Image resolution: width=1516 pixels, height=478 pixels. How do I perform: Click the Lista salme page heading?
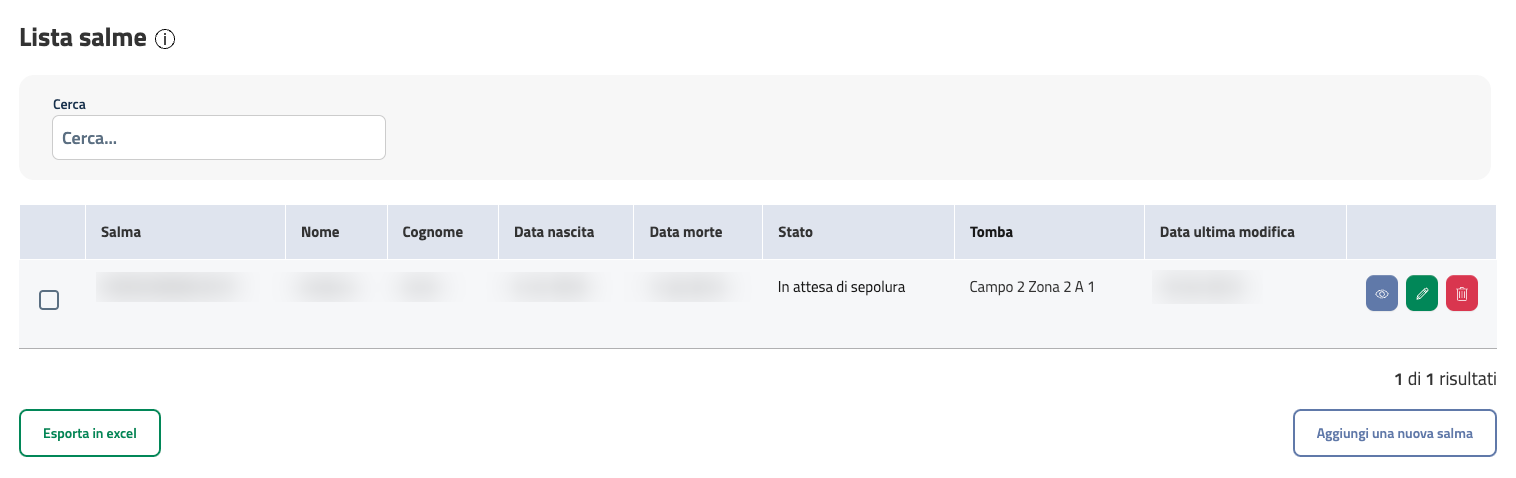(83, 39)
